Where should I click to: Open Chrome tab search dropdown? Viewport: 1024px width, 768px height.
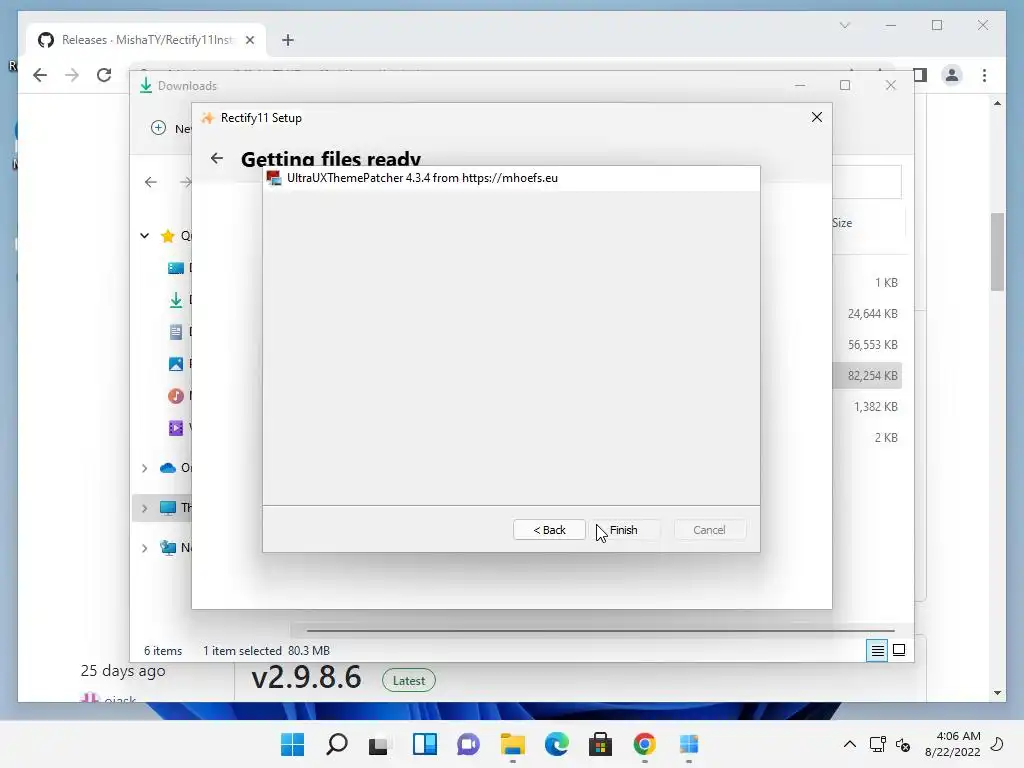844,25
